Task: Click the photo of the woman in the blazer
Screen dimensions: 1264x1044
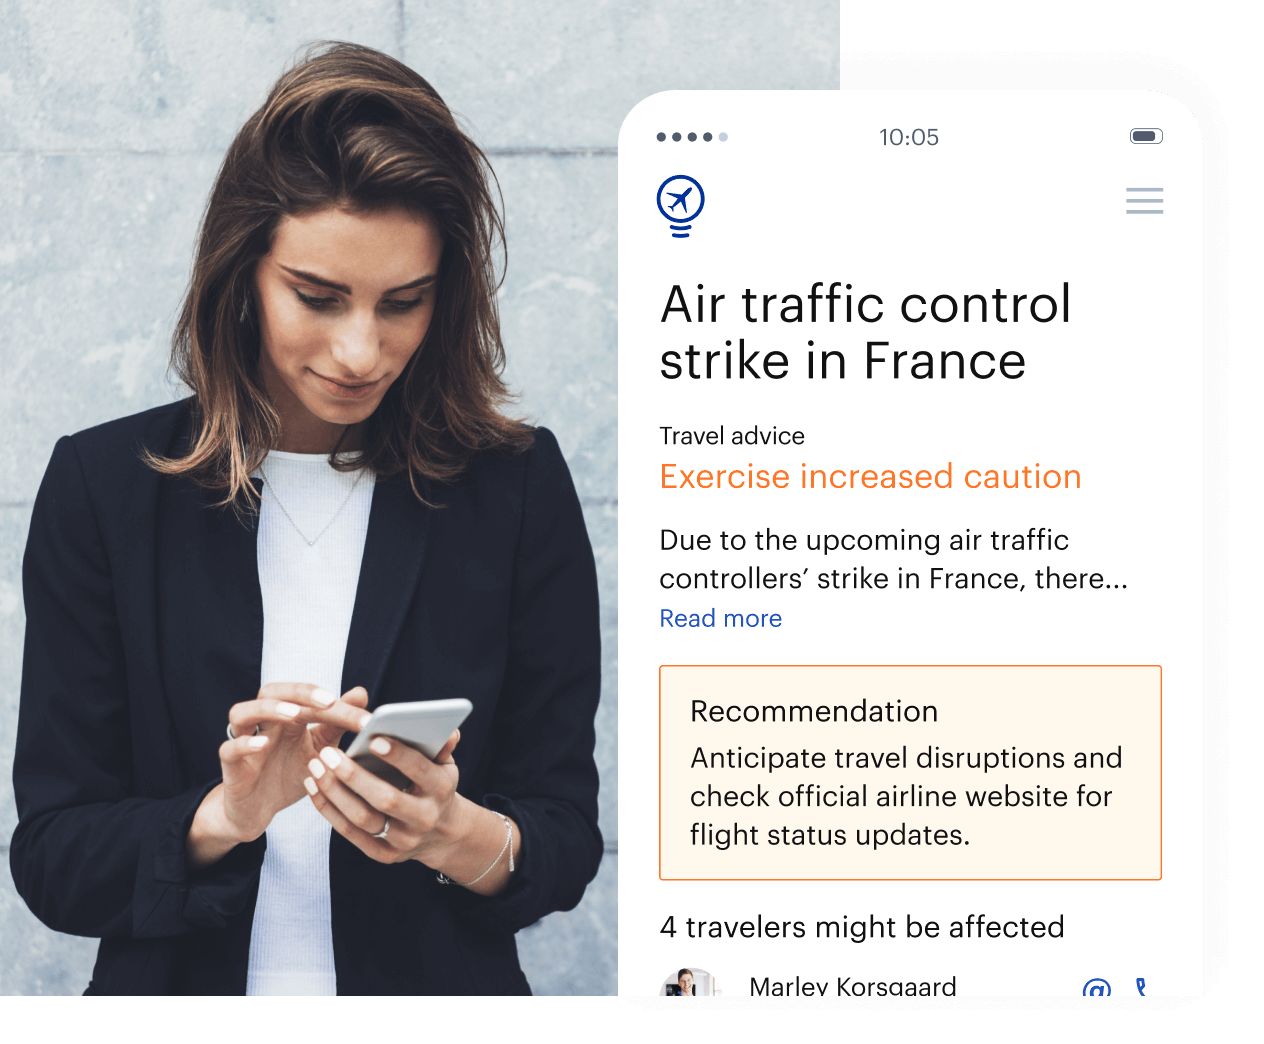Action: click(x=309, y=498)
